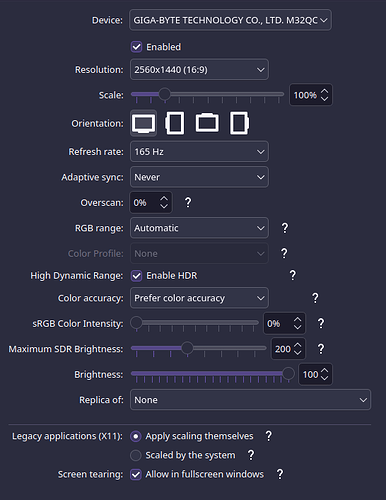Image resolution: width=386 pixels, height=500 pixels.
Task: Pick the counter-clockwise rotated portrait orientation icon
Action: [239, 123]
